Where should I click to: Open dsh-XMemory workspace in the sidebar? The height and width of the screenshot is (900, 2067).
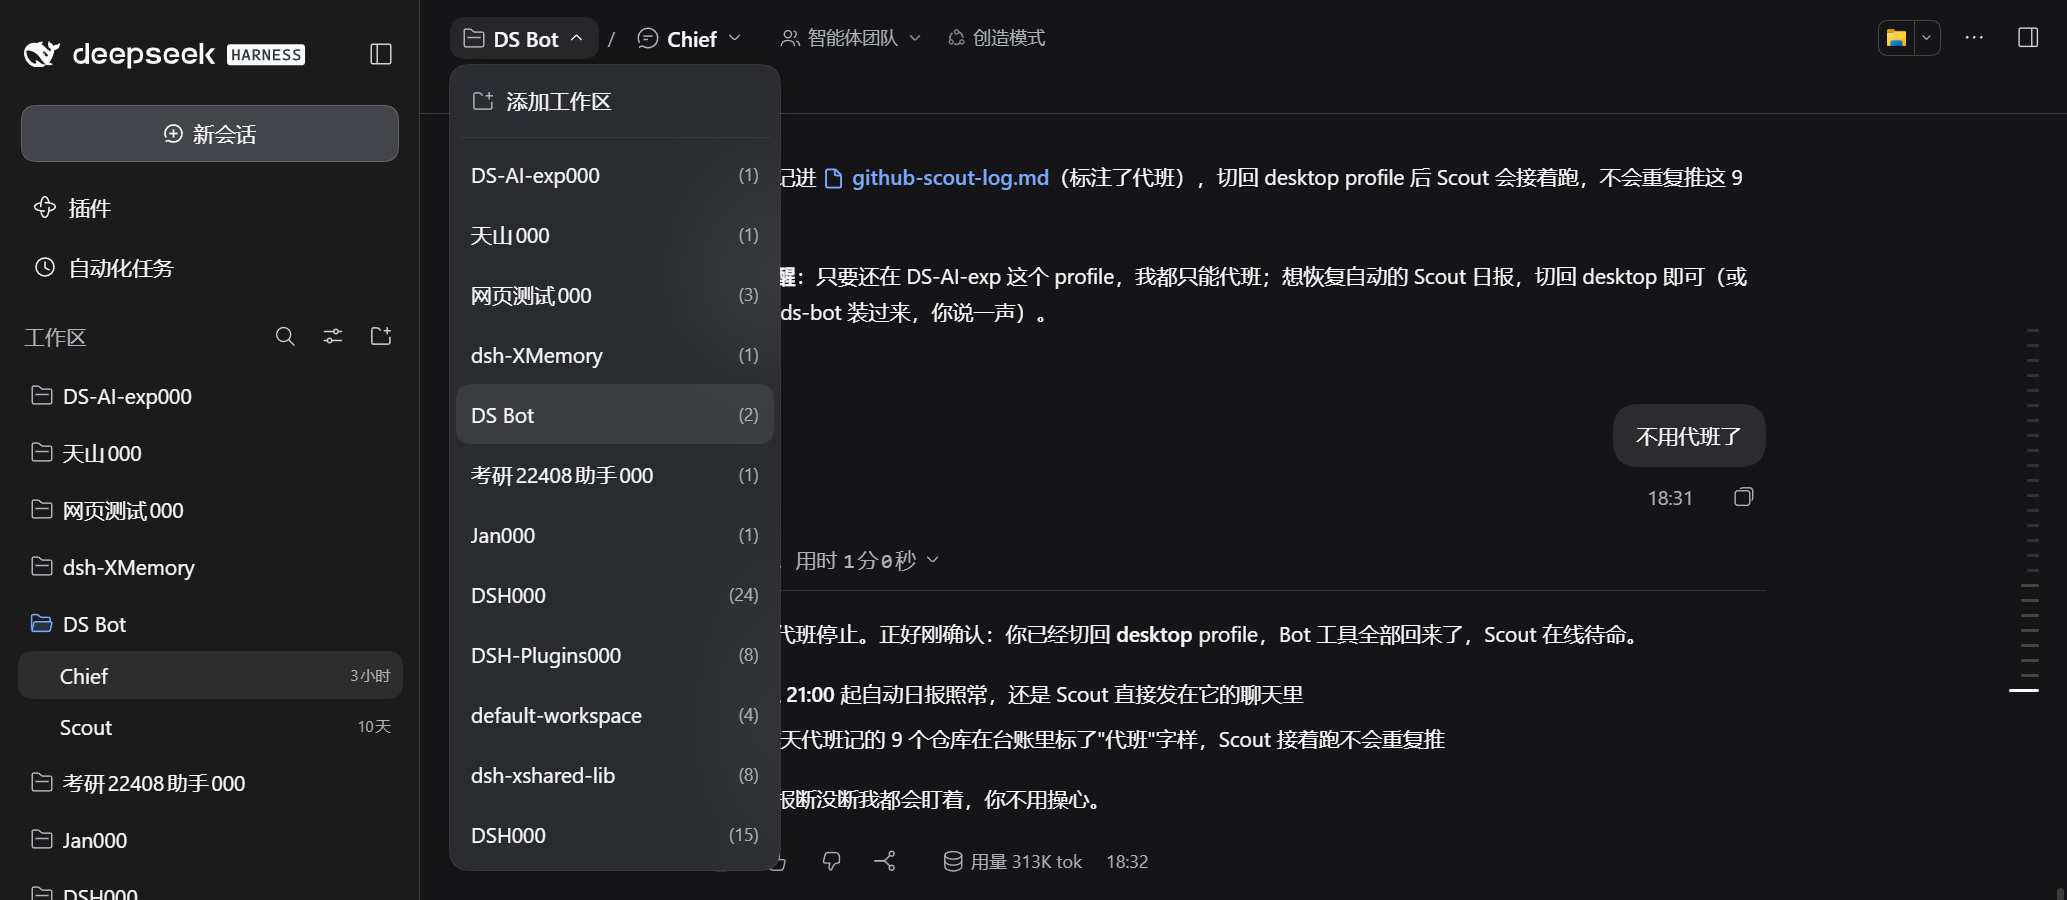[x=210, y=567]
